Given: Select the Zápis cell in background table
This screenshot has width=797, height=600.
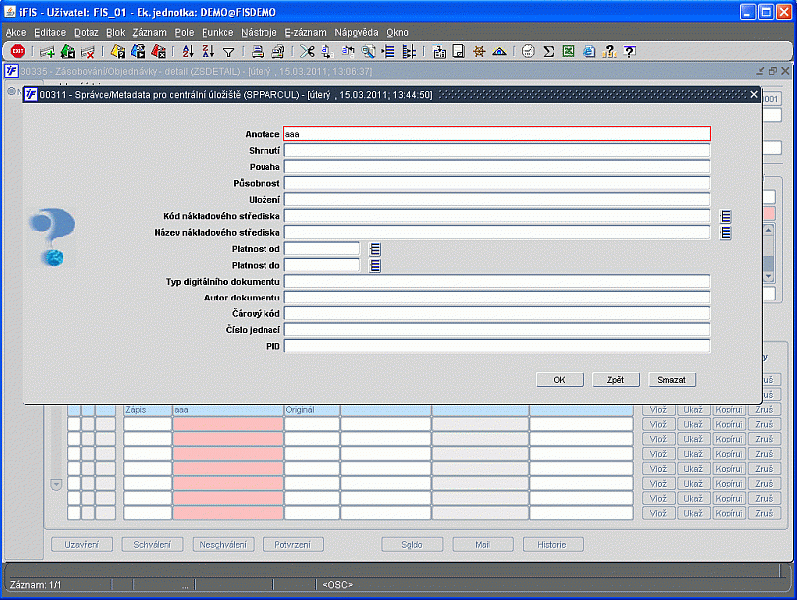Looking at the screenshot, I should coord(147,410).
